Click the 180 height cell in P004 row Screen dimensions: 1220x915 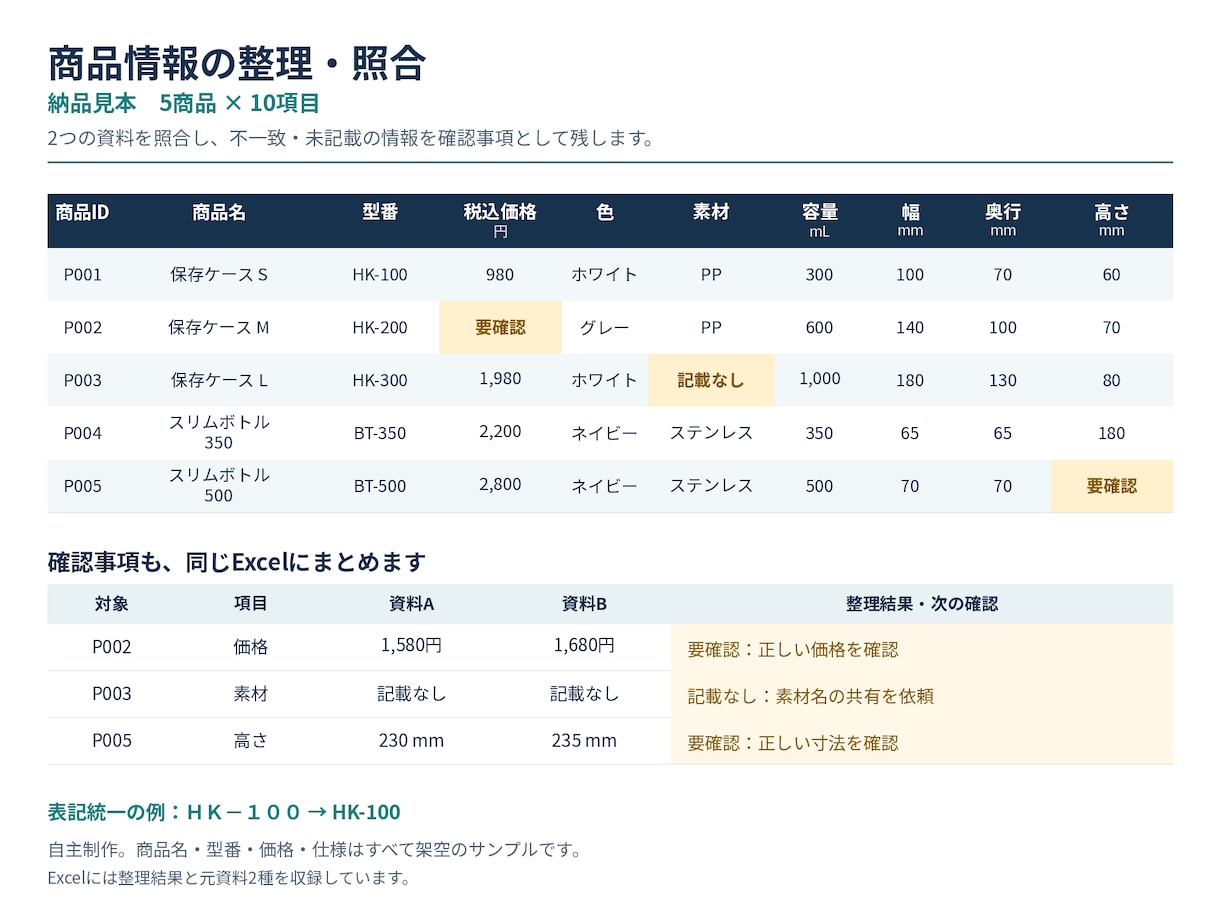[1111, 434]
